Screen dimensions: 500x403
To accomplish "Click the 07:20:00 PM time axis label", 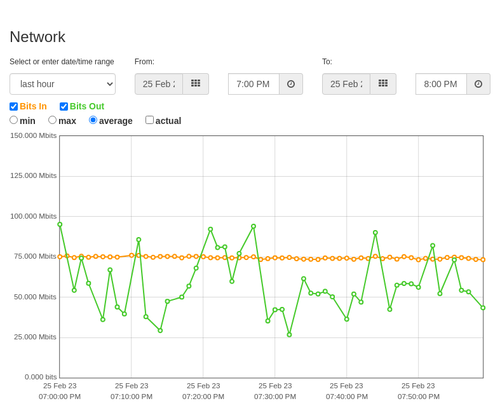I will [203, 397].
